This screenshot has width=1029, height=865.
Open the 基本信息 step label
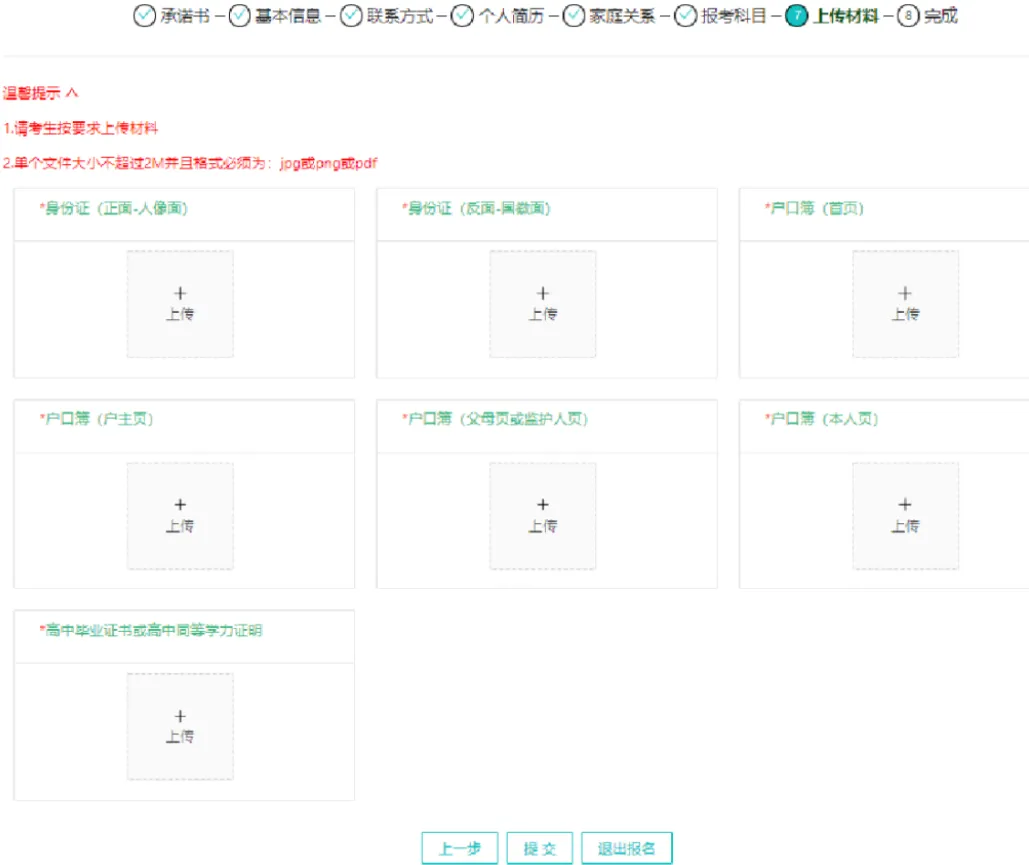coord(287,16)
